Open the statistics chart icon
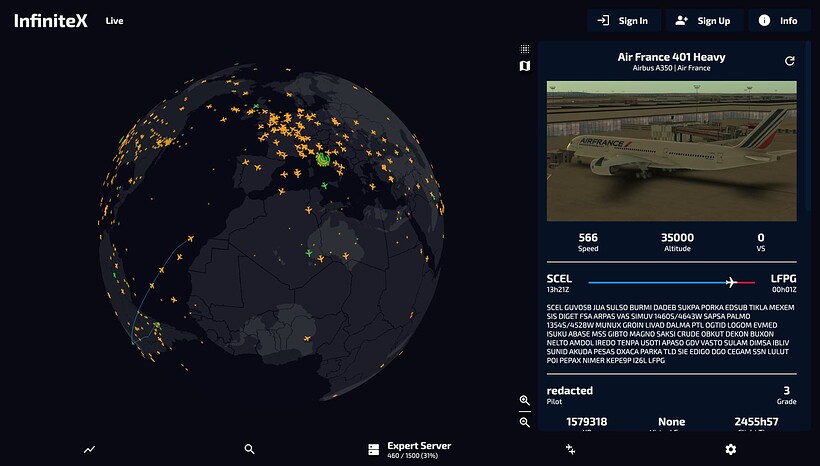This screenshot has height=466, width=820. coord(89,449)
